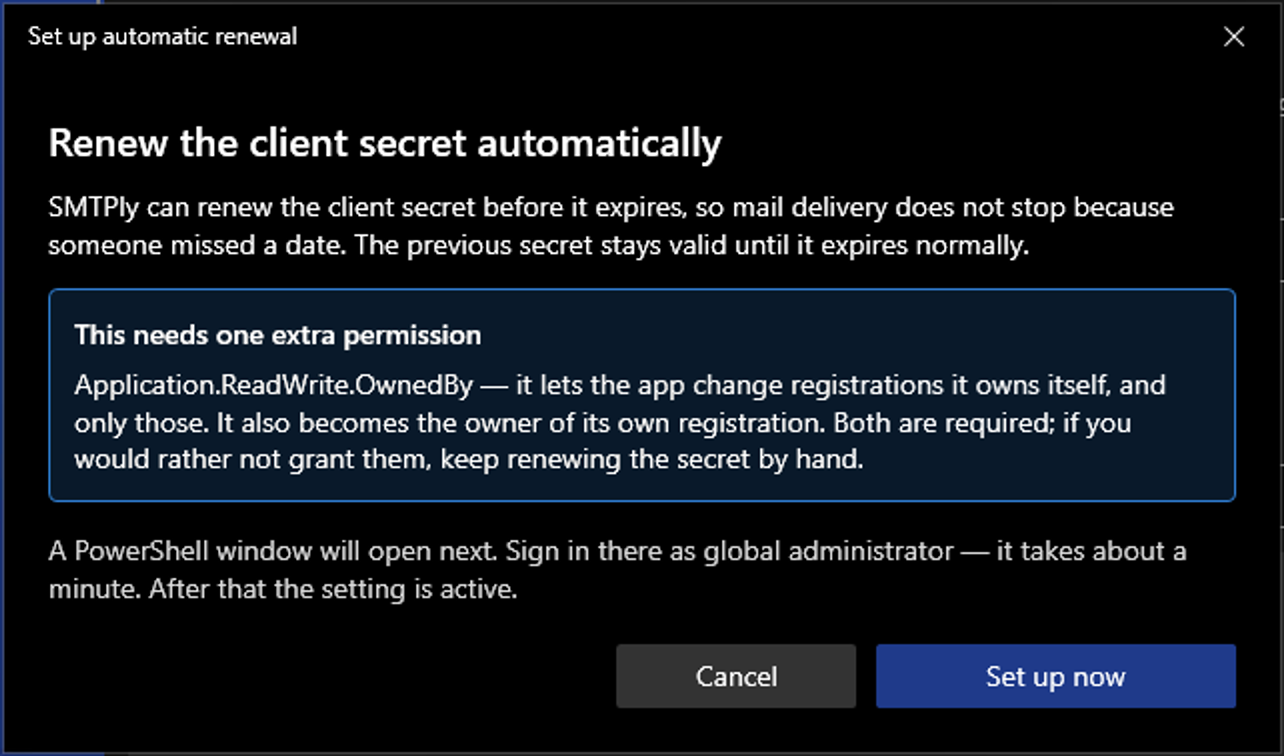Cancel the automatic renewal setup

pyautogui.click(x=736, y=676)
